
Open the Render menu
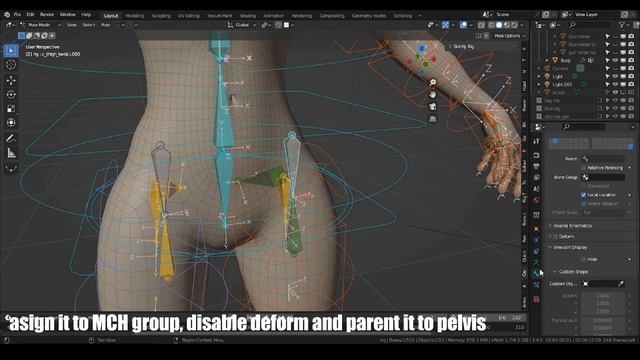click(47, 15)
